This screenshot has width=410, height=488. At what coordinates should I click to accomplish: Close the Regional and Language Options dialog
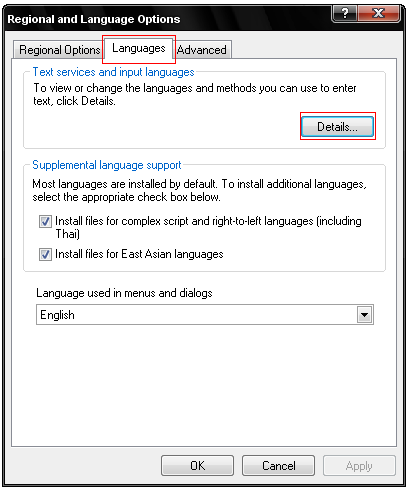coord(379,13)
